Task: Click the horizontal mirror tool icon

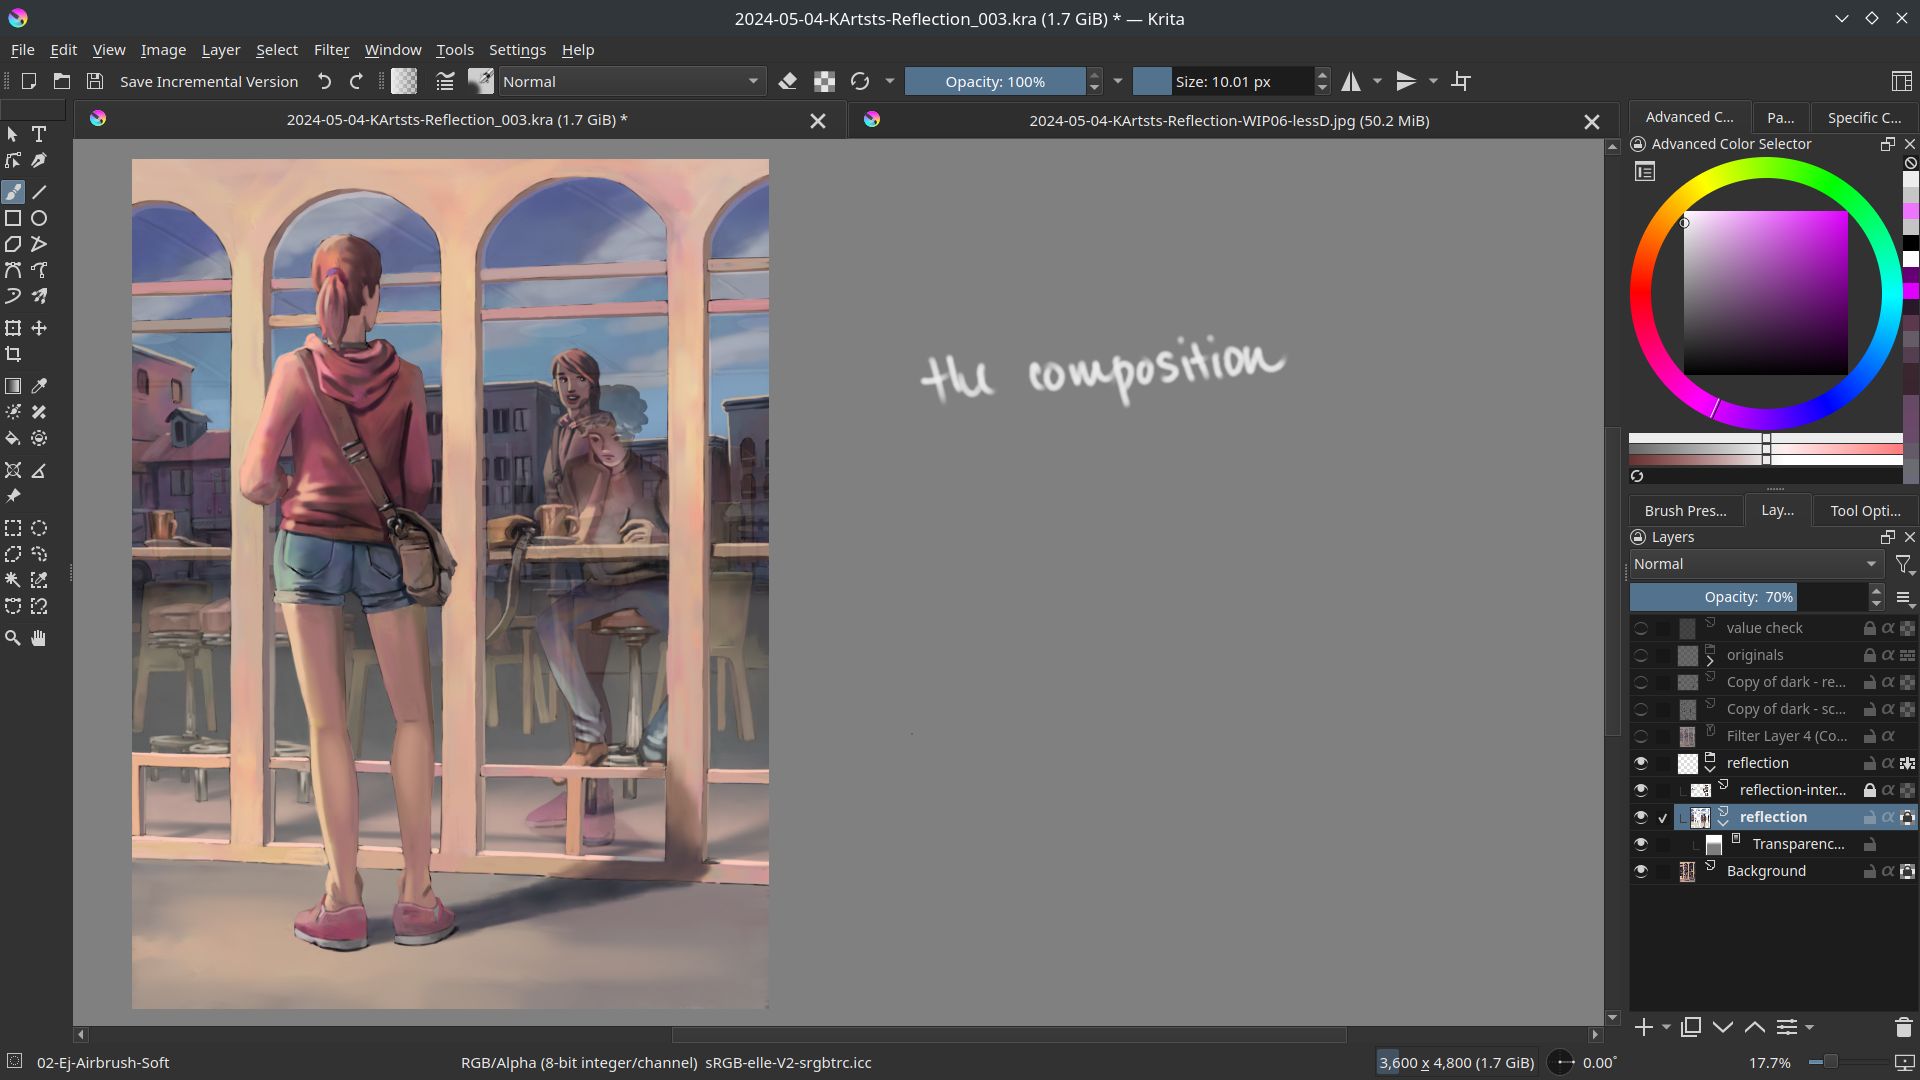Action: pos(1351,82)
